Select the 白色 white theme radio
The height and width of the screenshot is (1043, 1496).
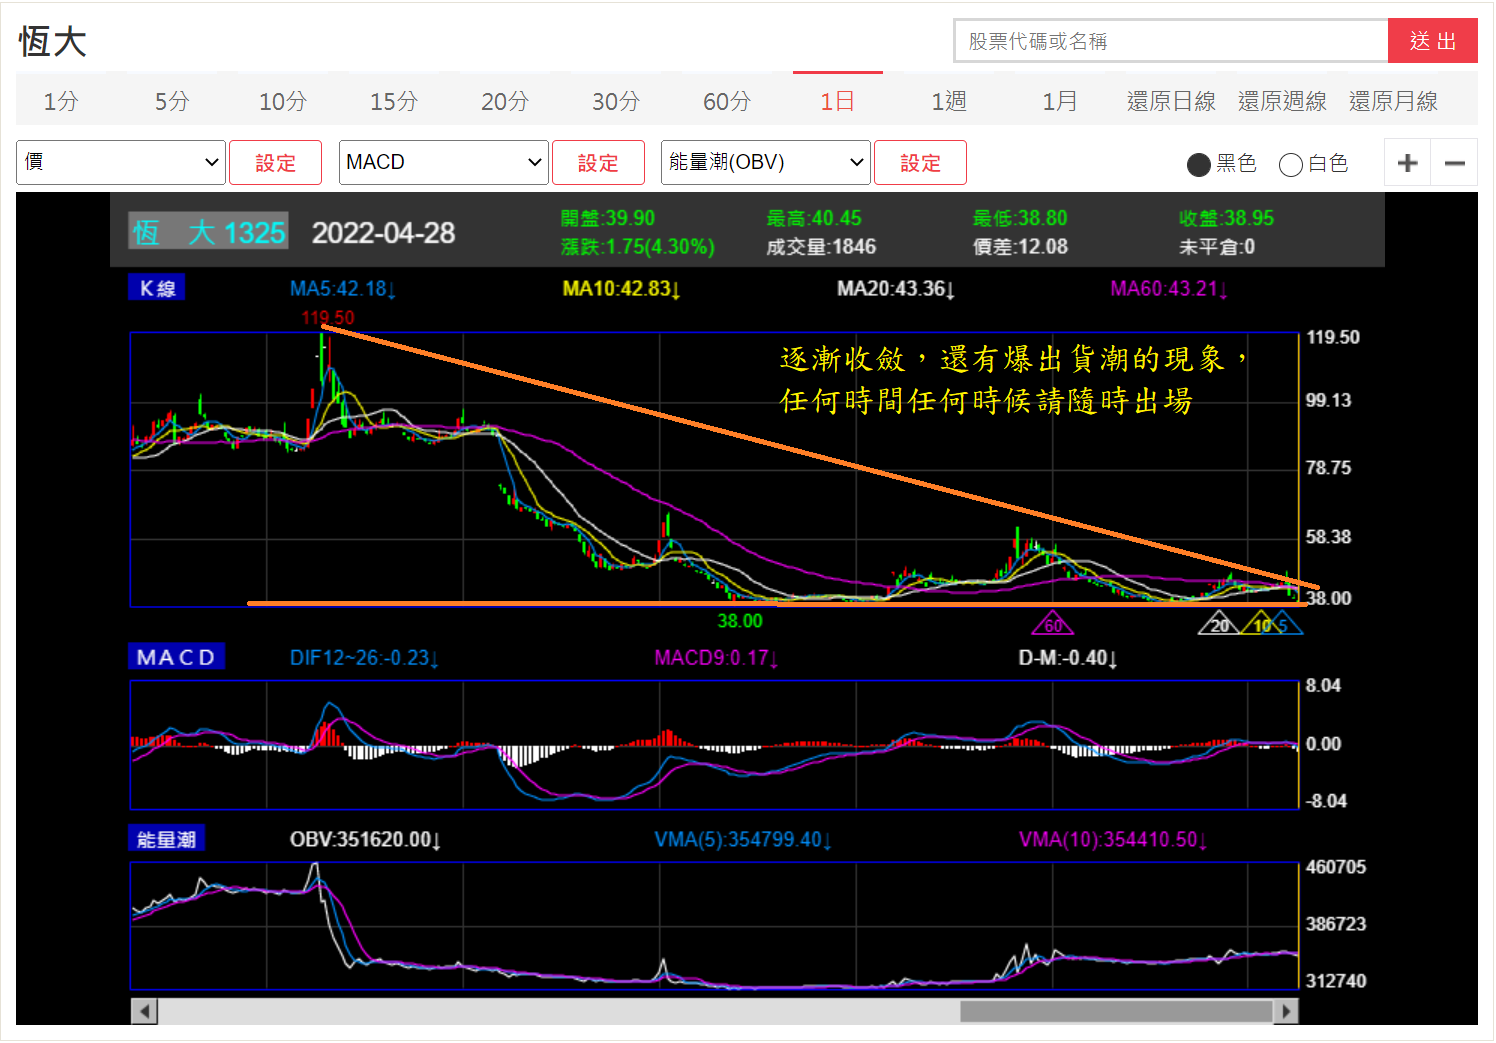[x=1290, y=164]
